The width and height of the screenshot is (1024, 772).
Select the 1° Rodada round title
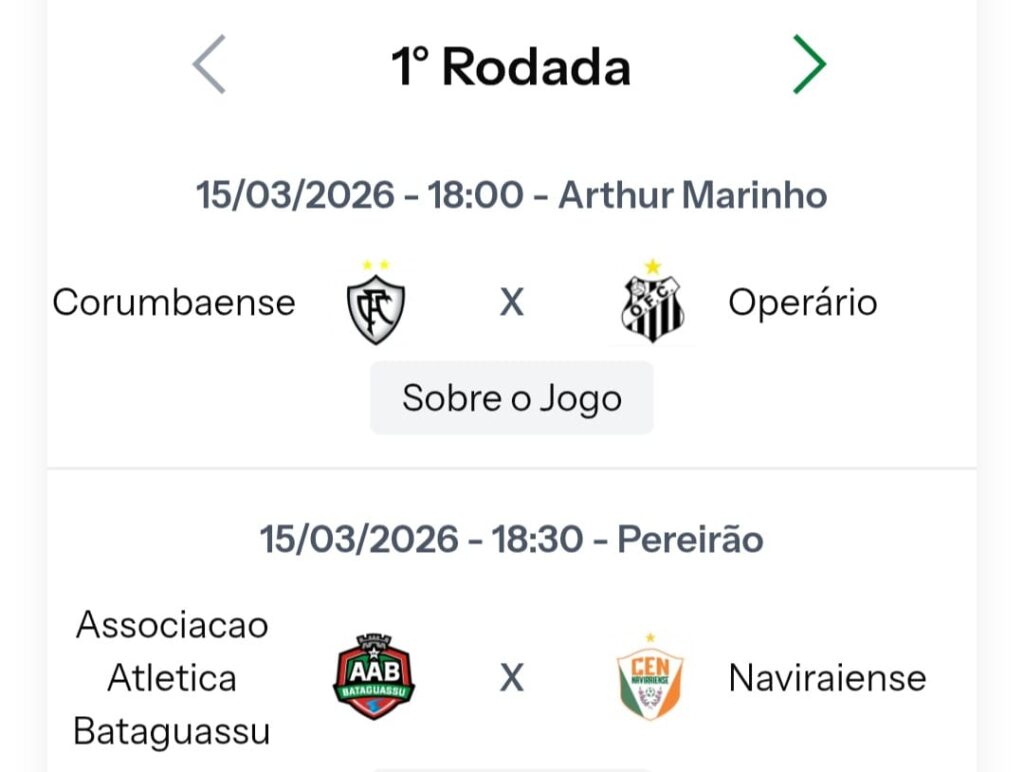[x=511, y=67]
